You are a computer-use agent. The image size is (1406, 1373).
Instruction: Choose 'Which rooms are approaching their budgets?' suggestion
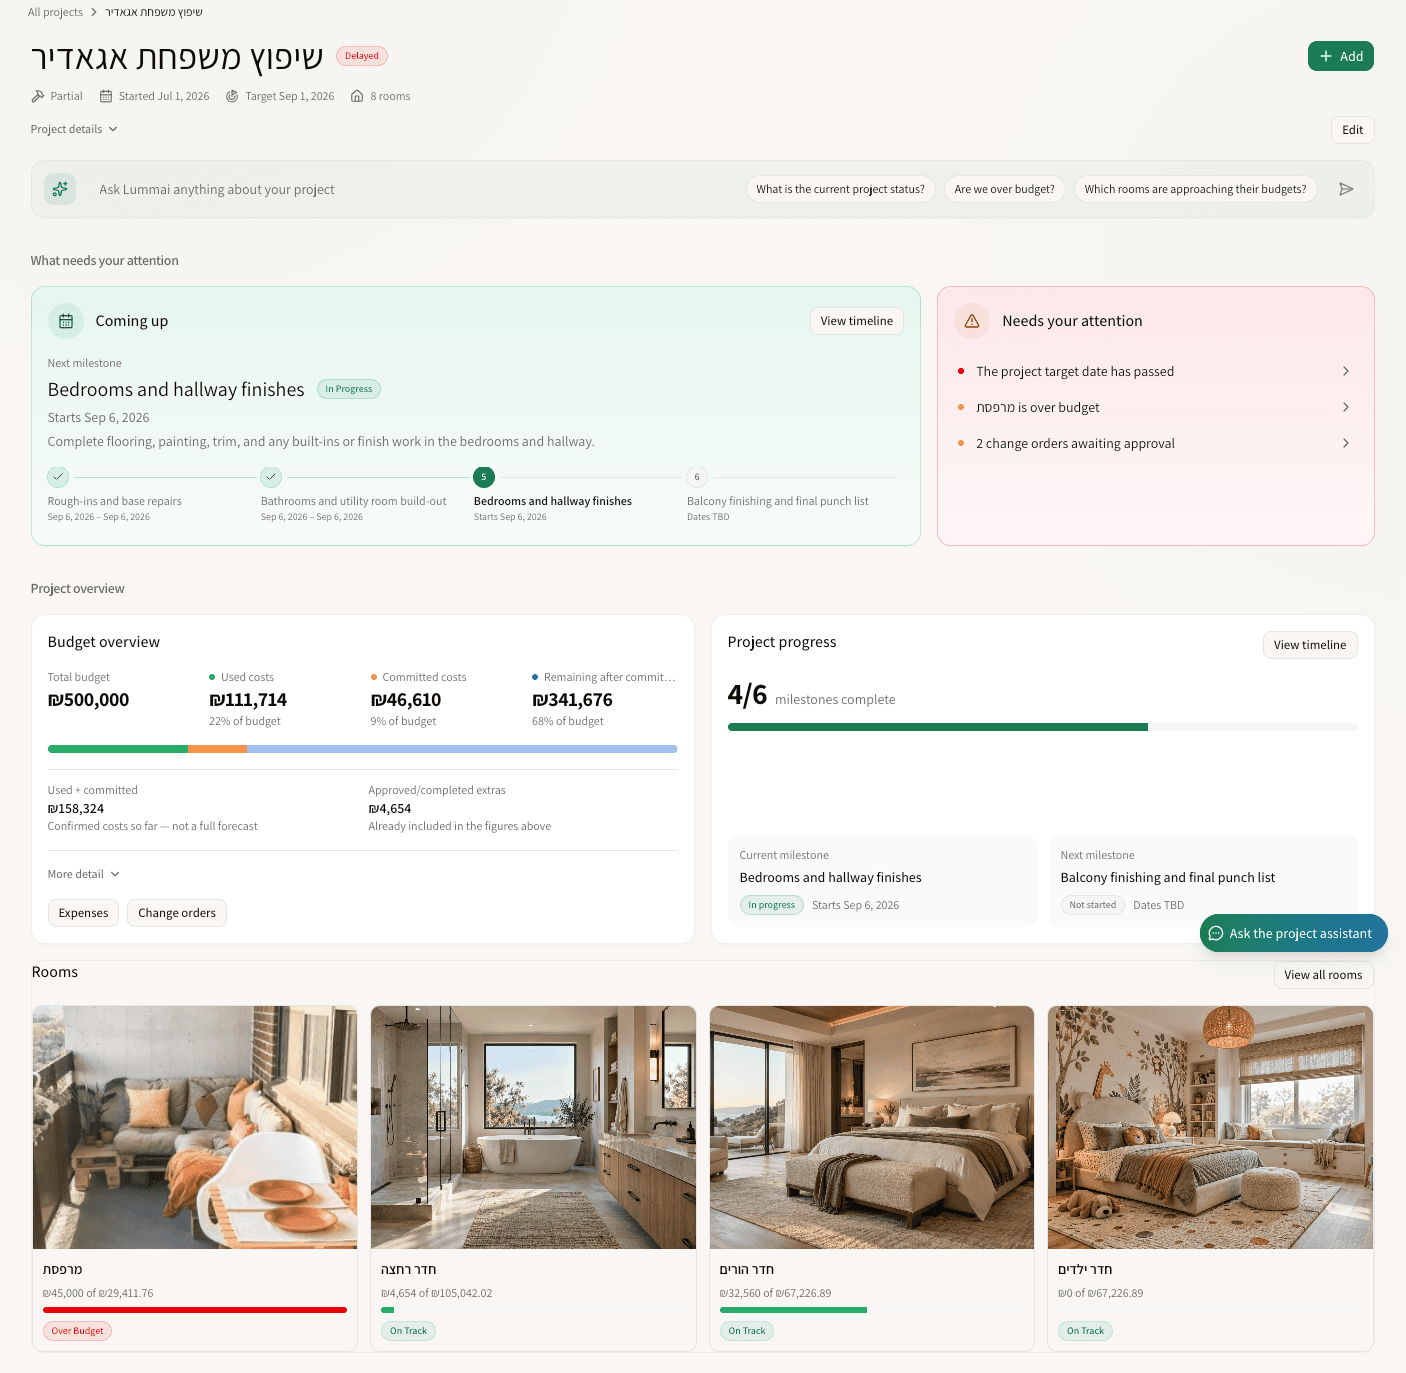click(x=1195, y=189)
